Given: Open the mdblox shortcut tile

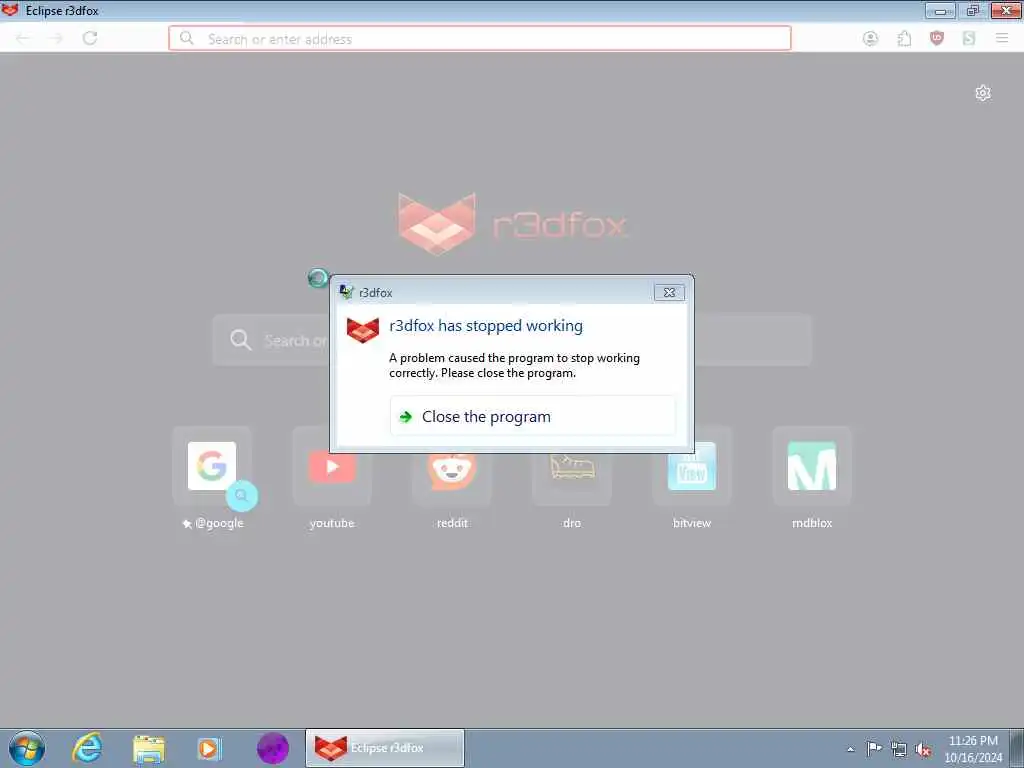Looking at the screenshot, I should click(x=812, y=466).
